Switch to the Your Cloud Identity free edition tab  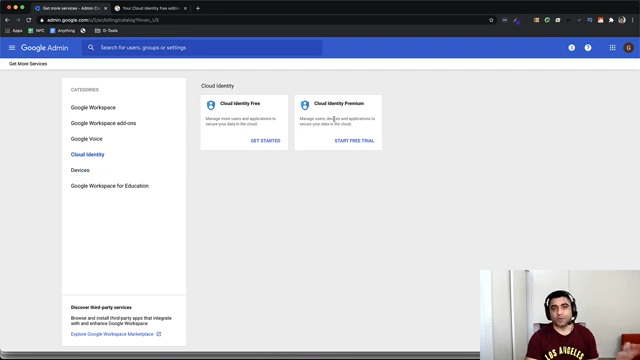[x=150, y=8]
